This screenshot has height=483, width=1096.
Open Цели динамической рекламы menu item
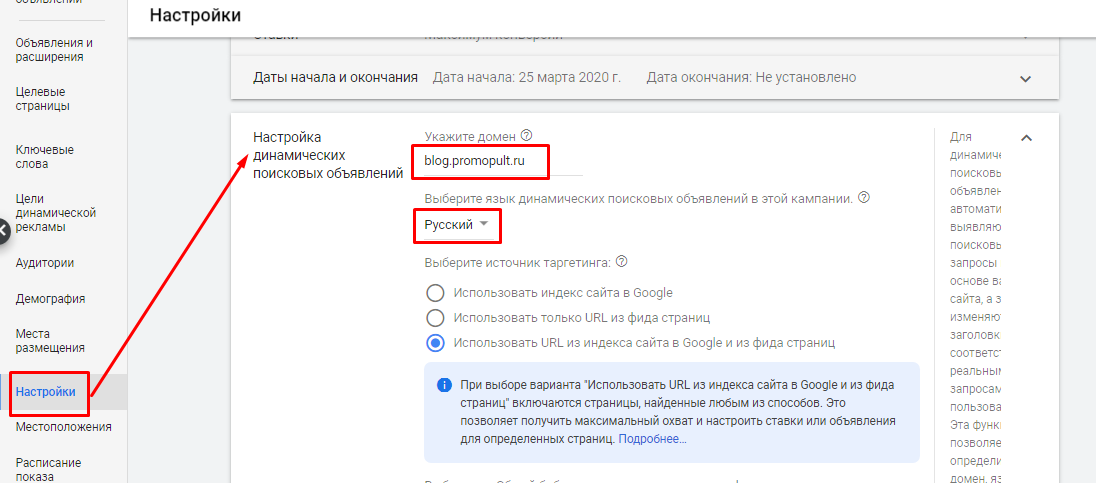pos(56,213)
